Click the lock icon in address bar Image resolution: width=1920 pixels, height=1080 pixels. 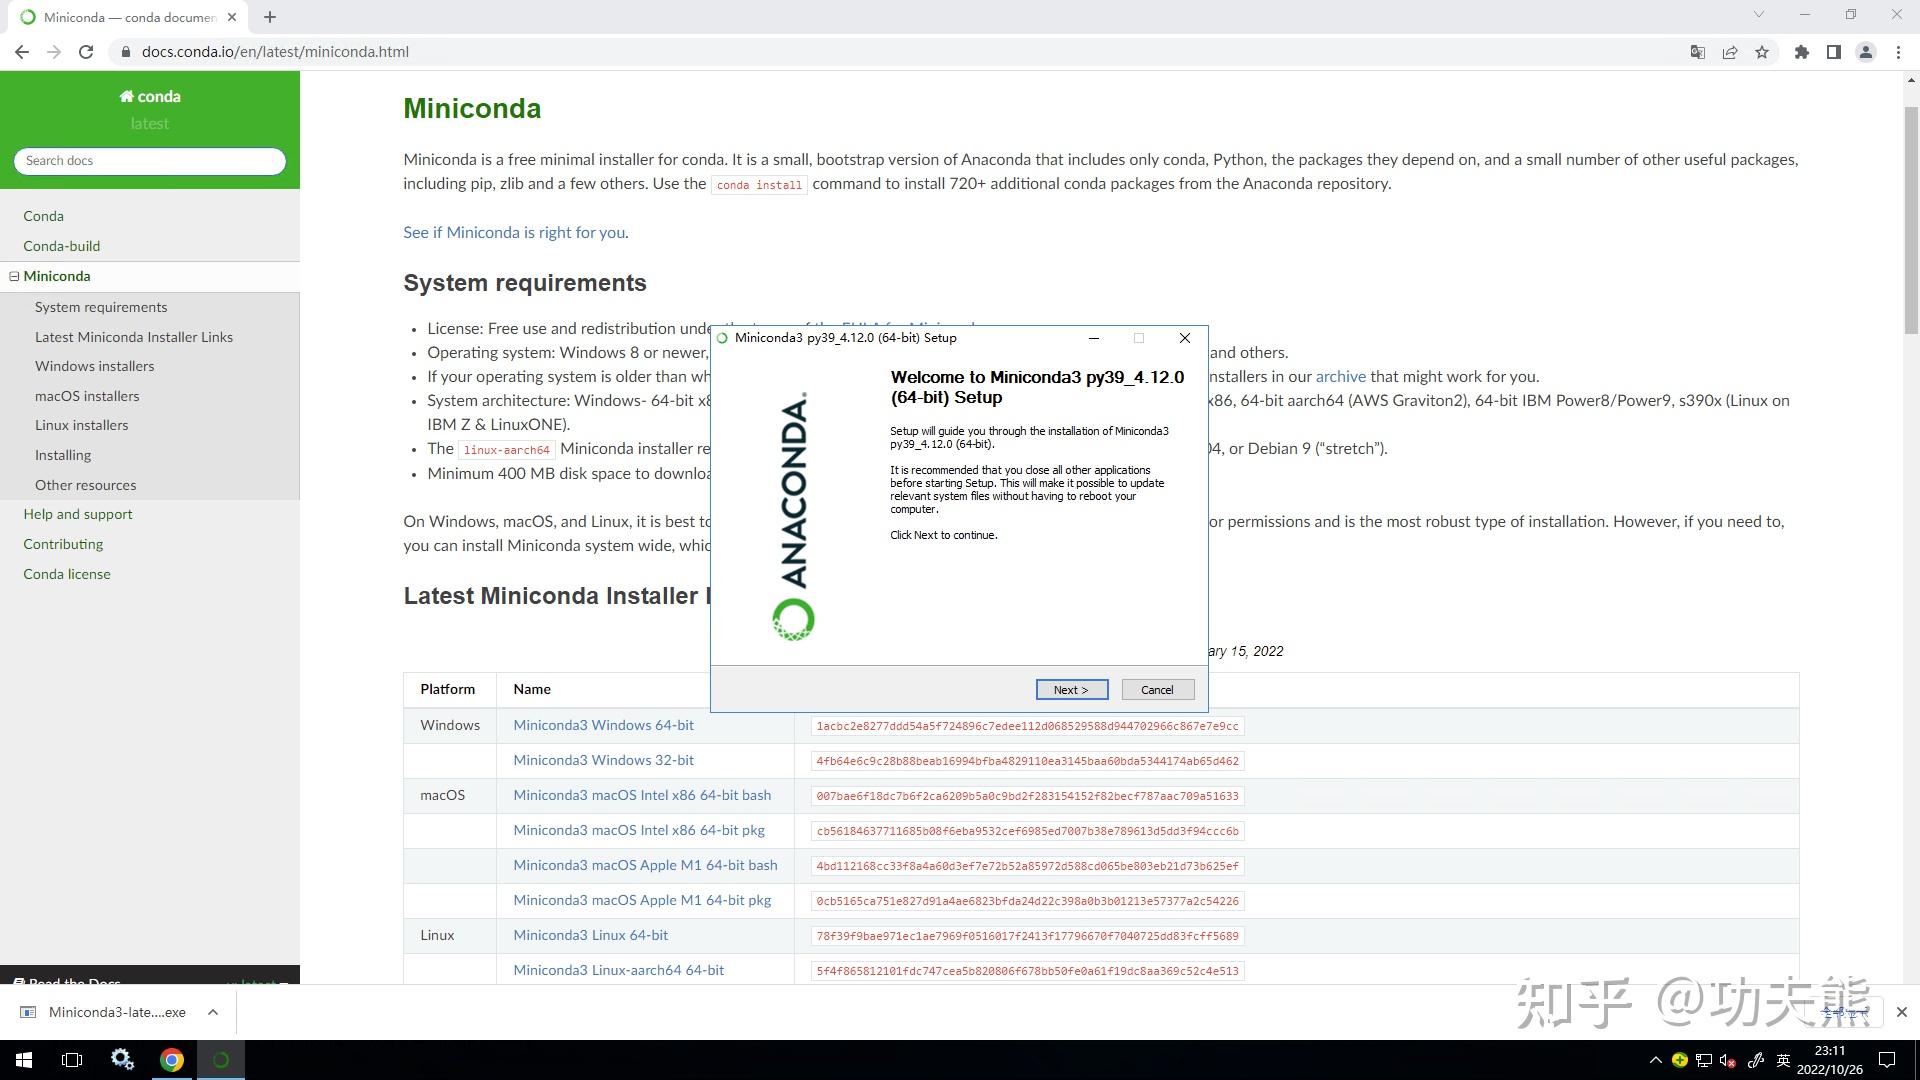click(125, 52)
